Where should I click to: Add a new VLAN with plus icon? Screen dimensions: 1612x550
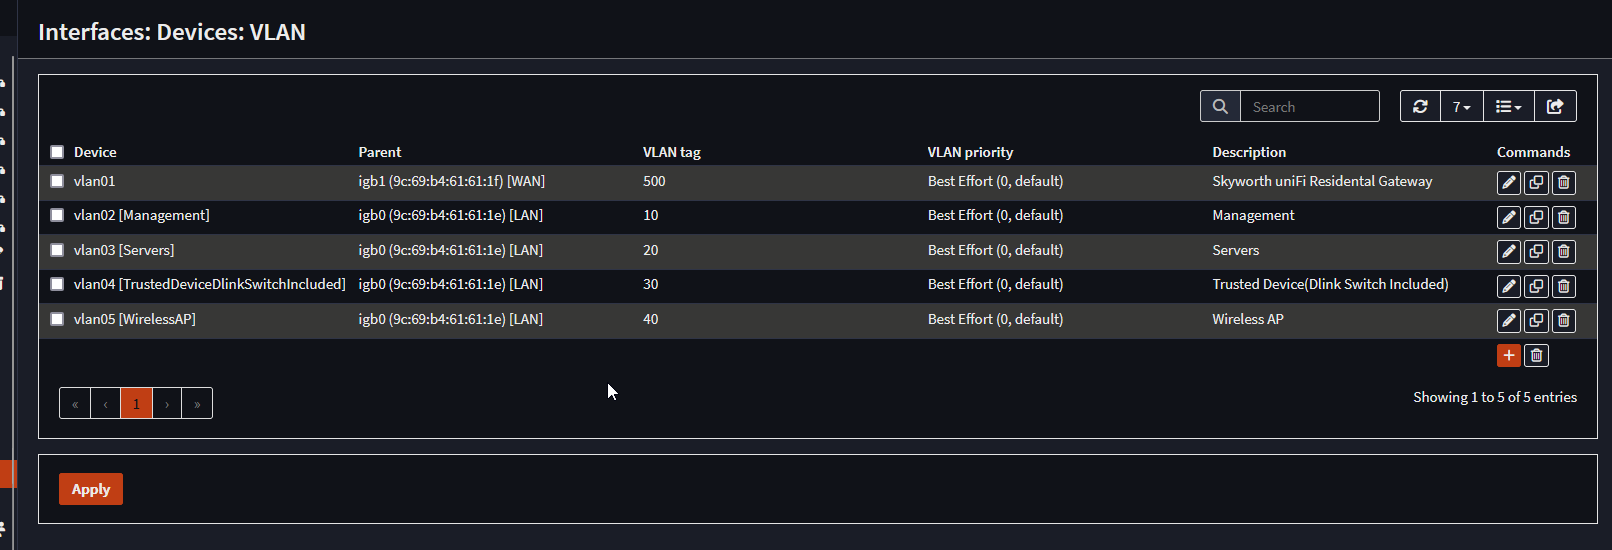(x=1509, y=355)
